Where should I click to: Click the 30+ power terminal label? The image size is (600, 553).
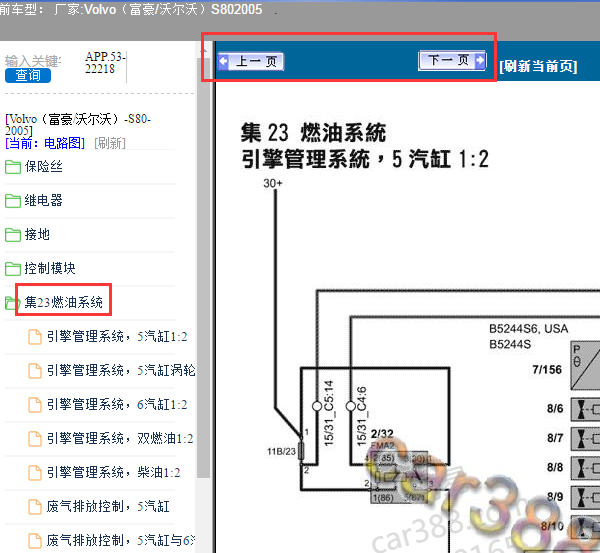pyautogui.click(x=273, y=183)
